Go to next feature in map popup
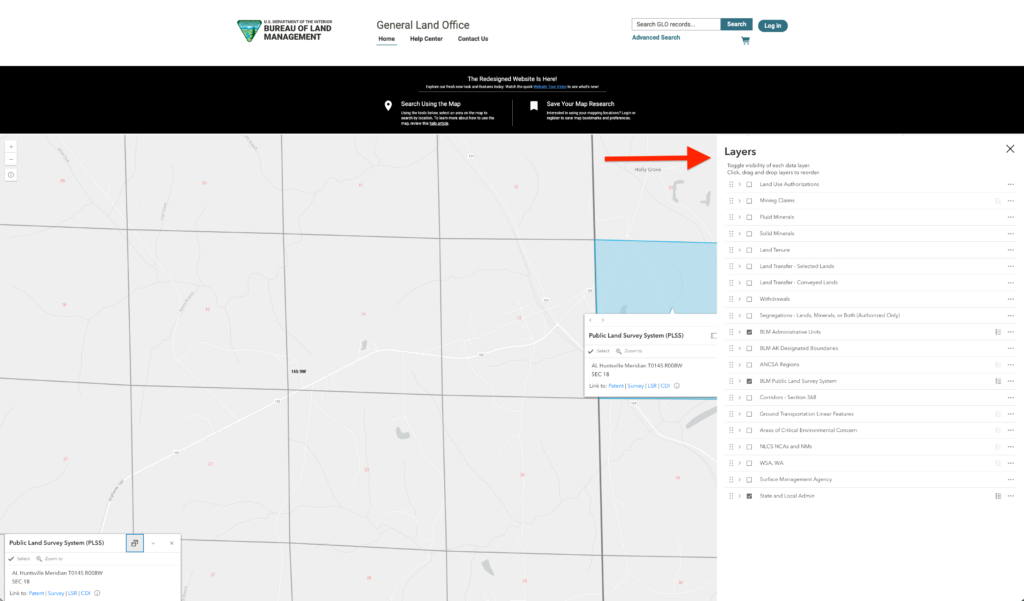Image resolution: width=1024 pixels, height=601 pixels. pos(603,320)
